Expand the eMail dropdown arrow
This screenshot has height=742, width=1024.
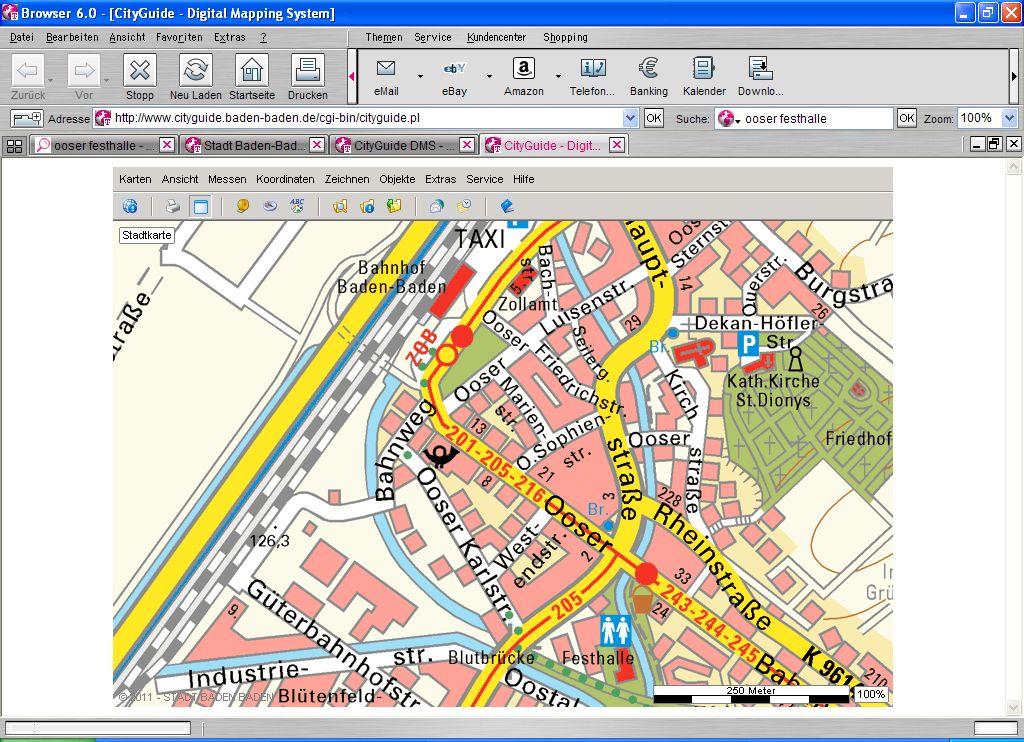(x=420, y=76)
